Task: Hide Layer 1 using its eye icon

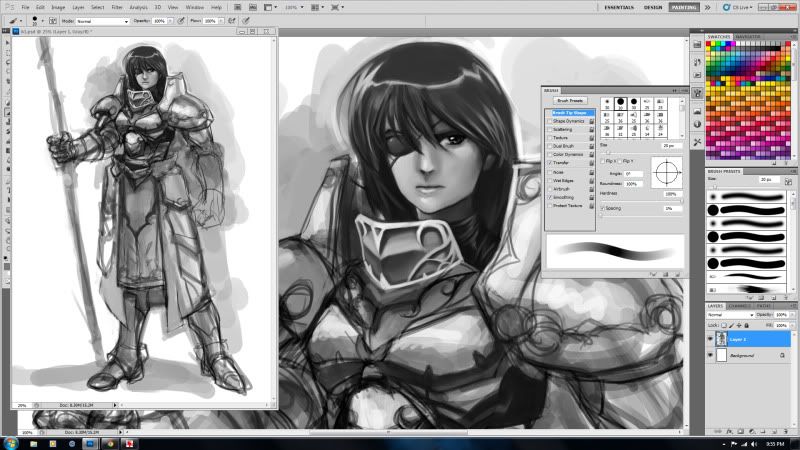Action: [710, 340]
